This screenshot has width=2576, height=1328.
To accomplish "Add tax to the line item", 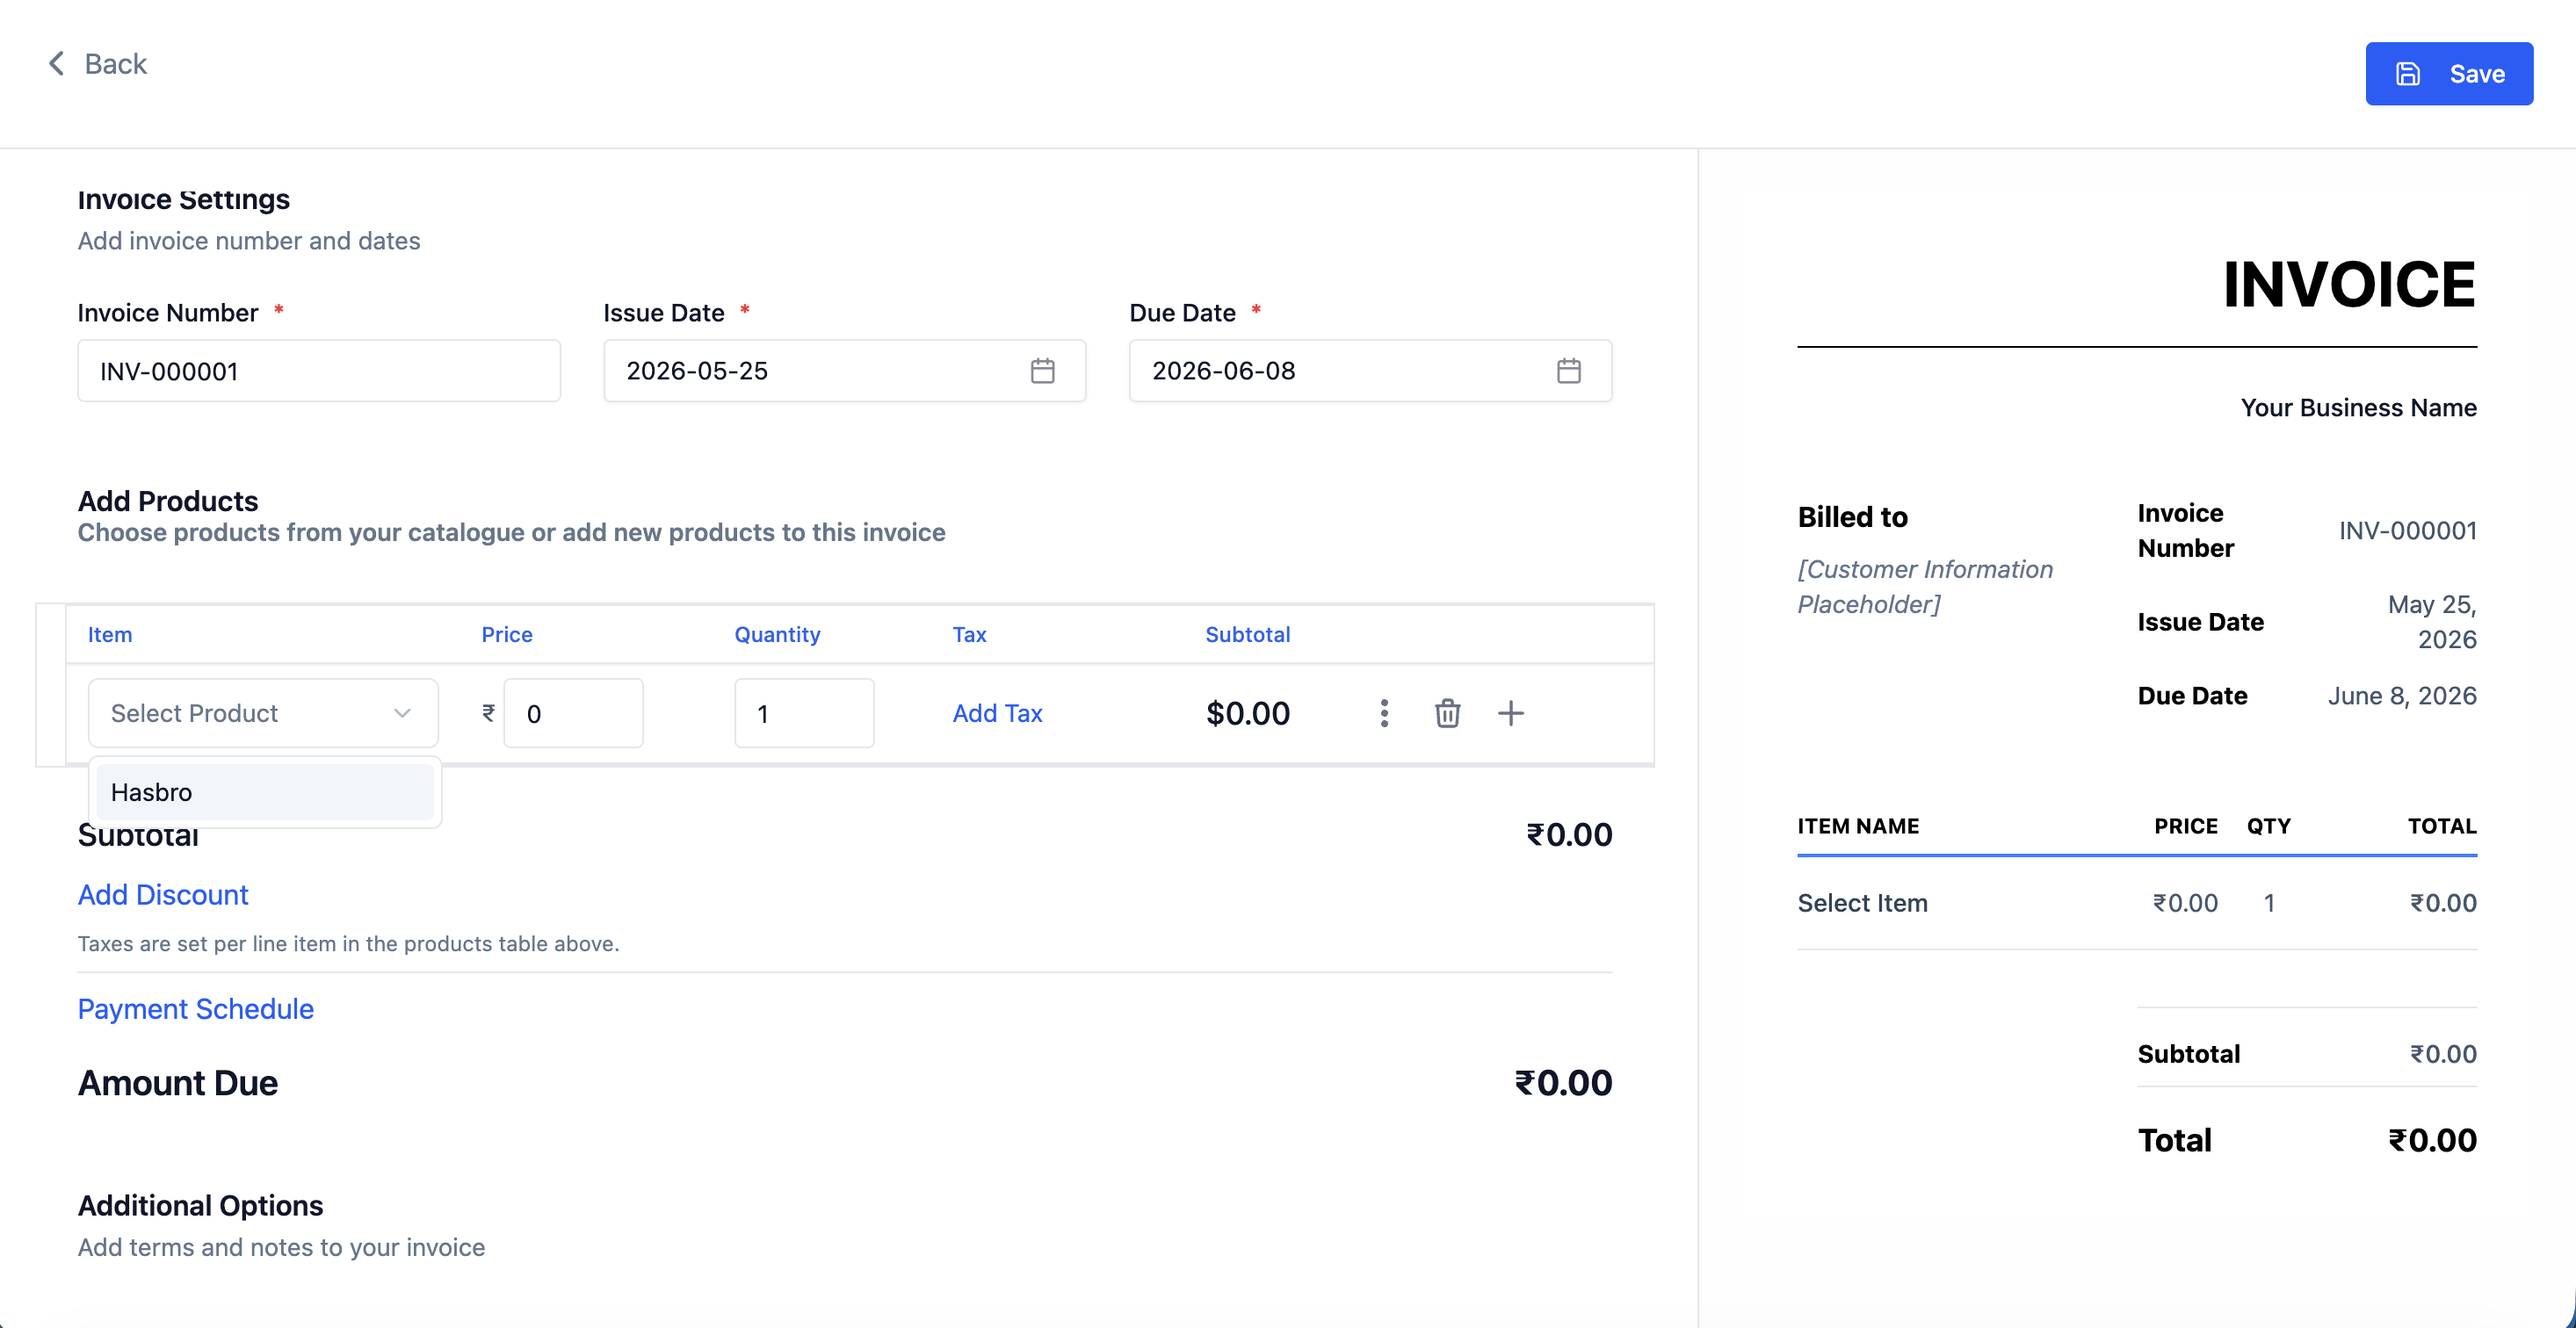I will click(x=997, y=713).
